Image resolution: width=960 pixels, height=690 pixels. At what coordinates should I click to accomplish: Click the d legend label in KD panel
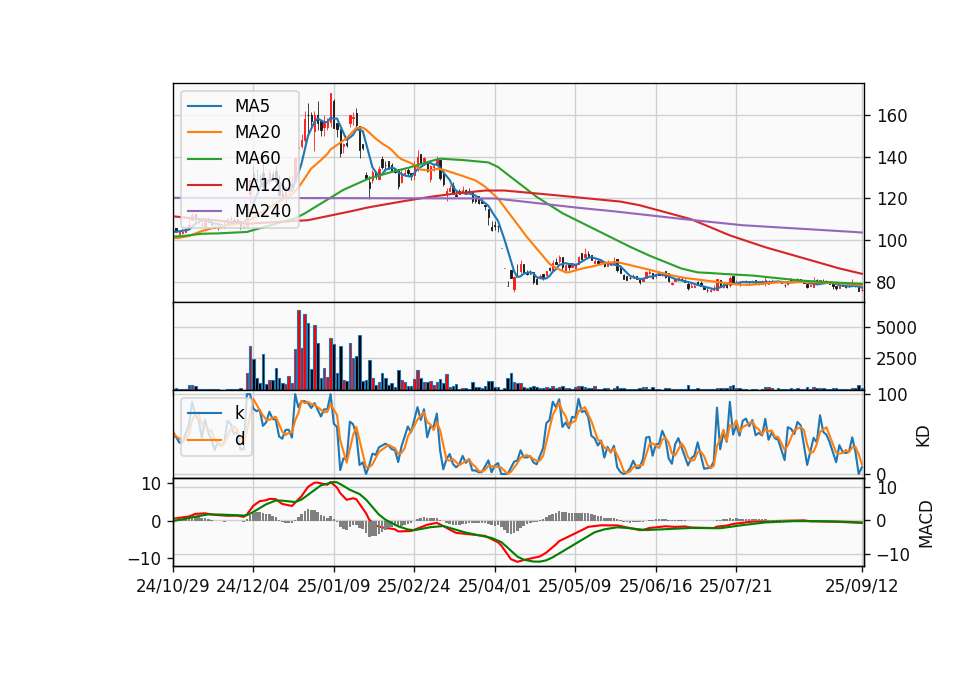(x=239, y=439)
